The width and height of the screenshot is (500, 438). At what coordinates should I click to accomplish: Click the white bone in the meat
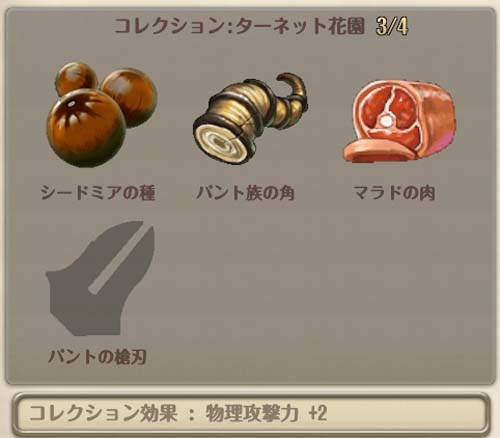click(x=386, y=120)
